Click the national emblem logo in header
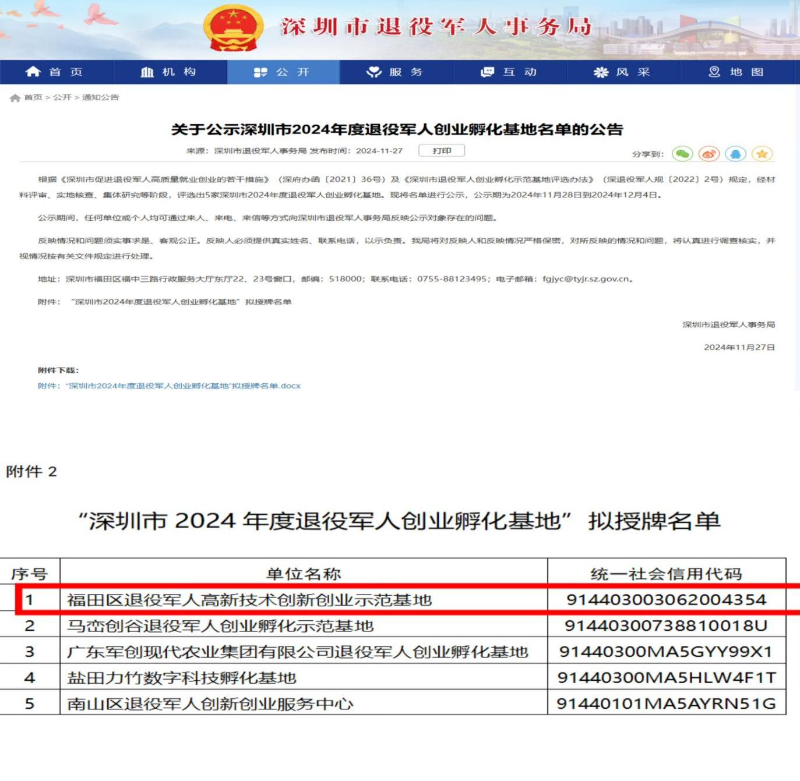Viewport: 800px width, 781px height. tap(233, 28)
